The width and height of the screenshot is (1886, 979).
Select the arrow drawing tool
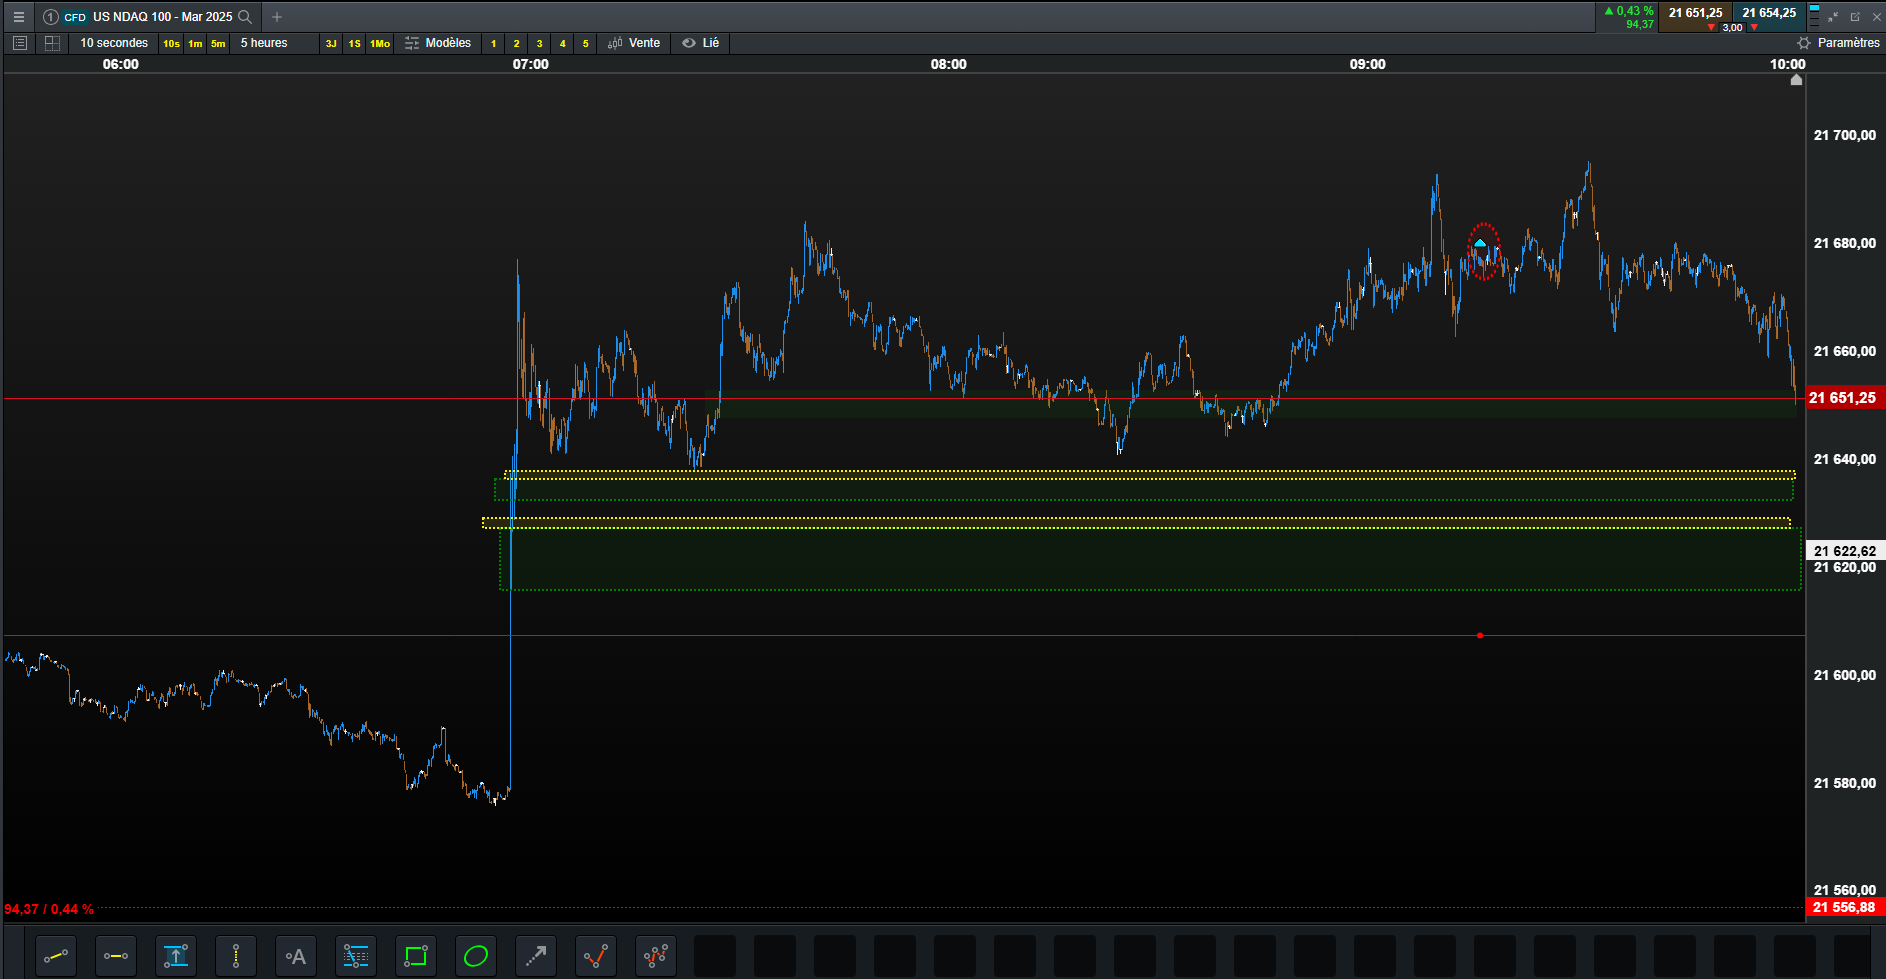[x=536, y=957]
